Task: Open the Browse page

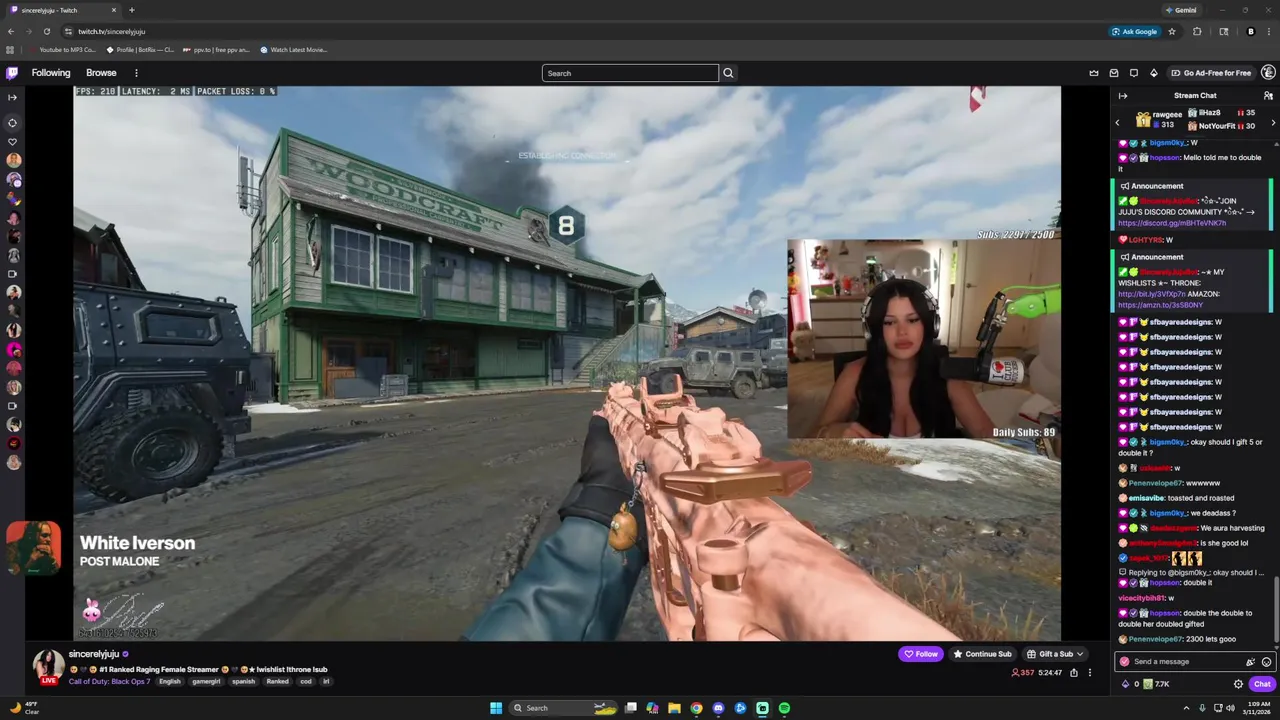Action: point(101,73)
